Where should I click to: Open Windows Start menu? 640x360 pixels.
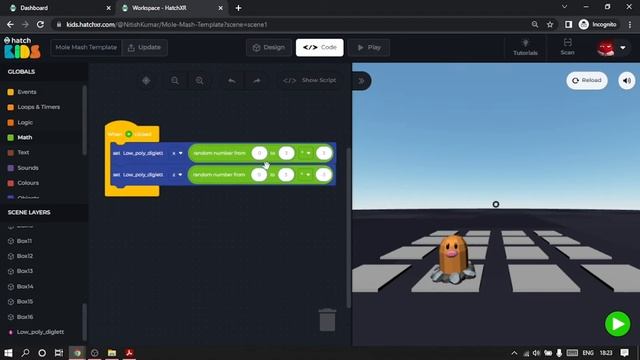click(8, 353)
